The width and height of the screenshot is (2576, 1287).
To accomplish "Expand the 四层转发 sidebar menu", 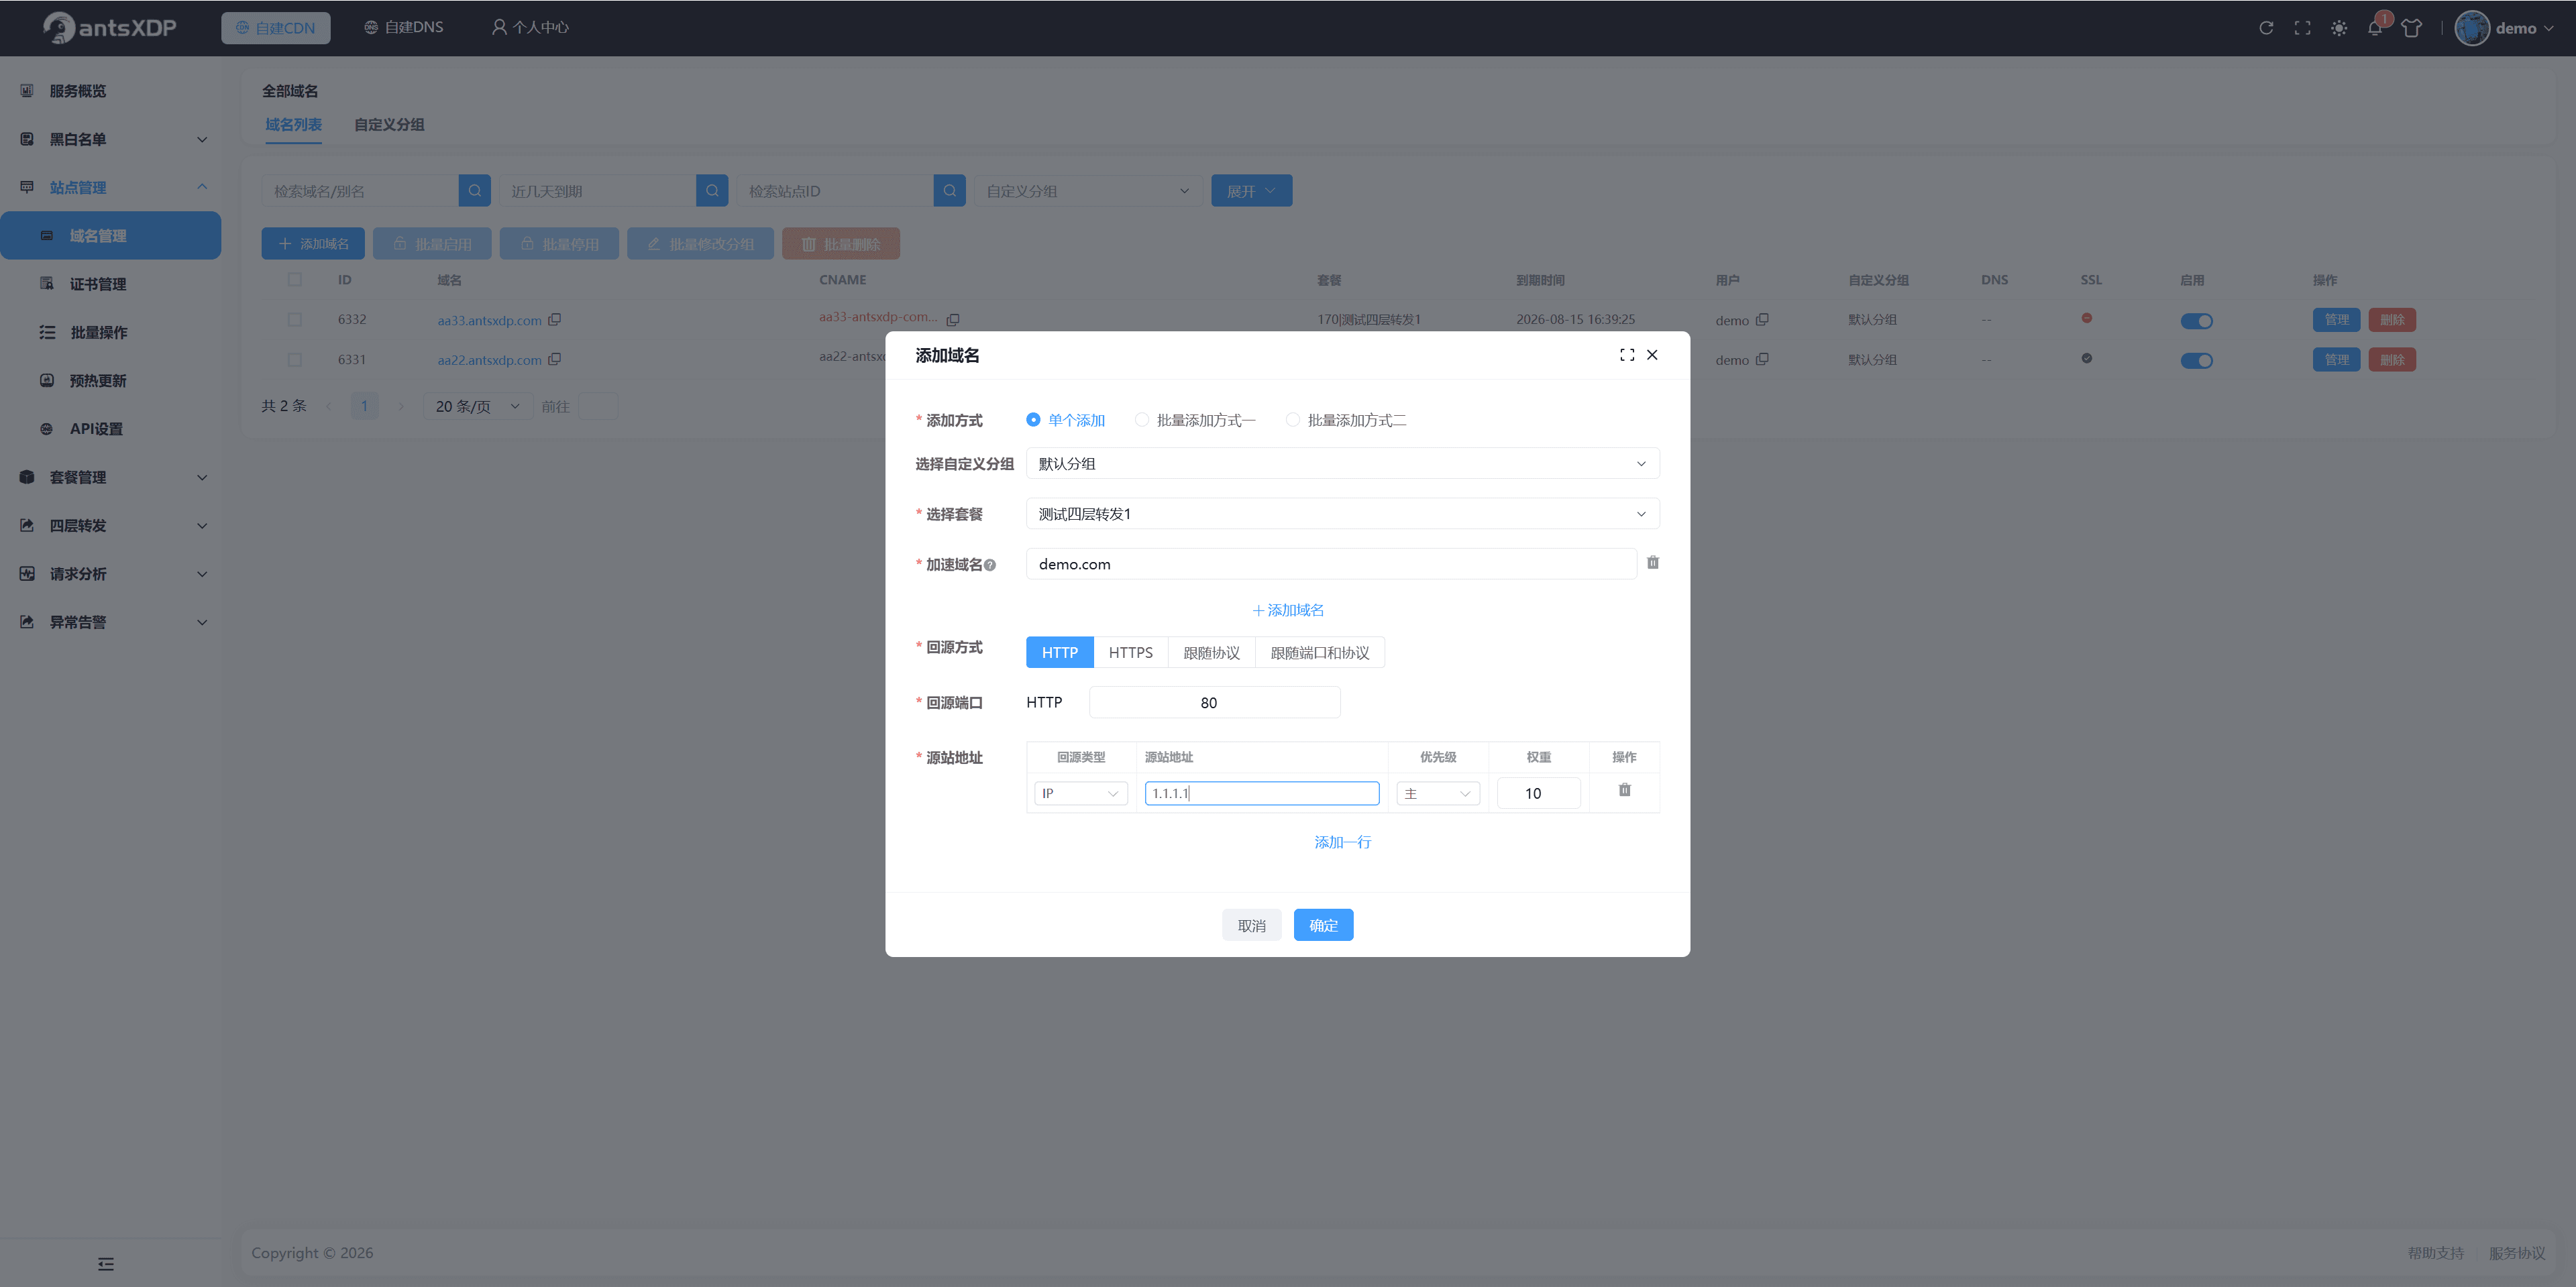I will pyautogui.click(x=111, y=526).
